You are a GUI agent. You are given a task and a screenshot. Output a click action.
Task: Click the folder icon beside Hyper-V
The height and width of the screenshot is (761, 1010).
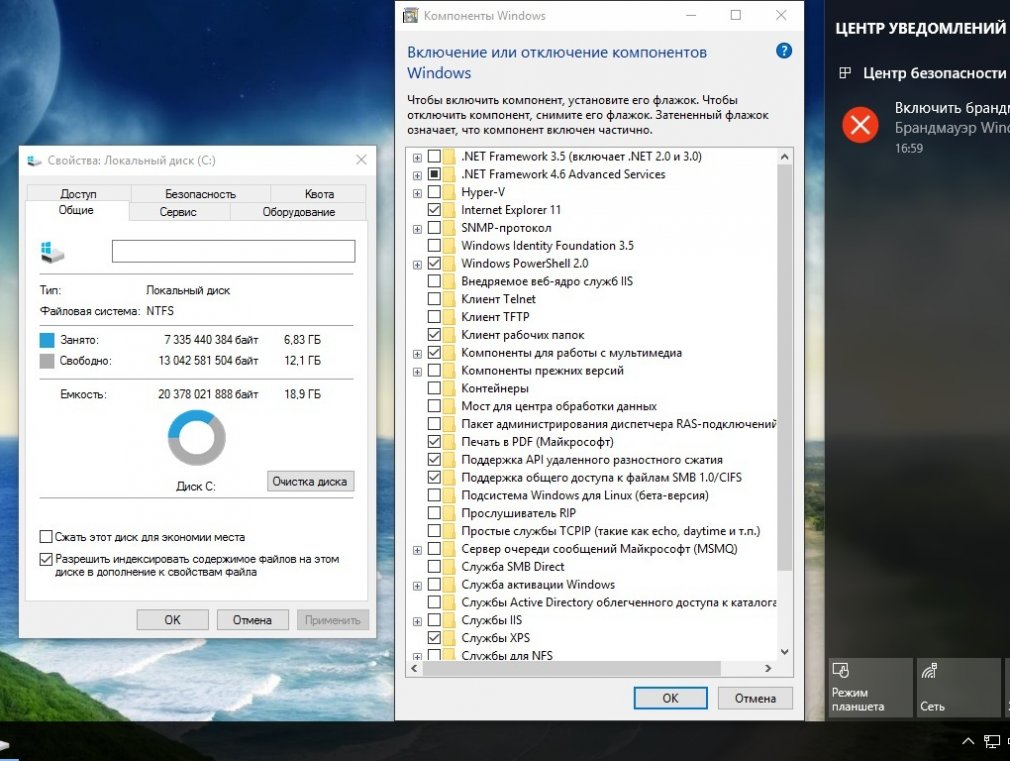449,192
